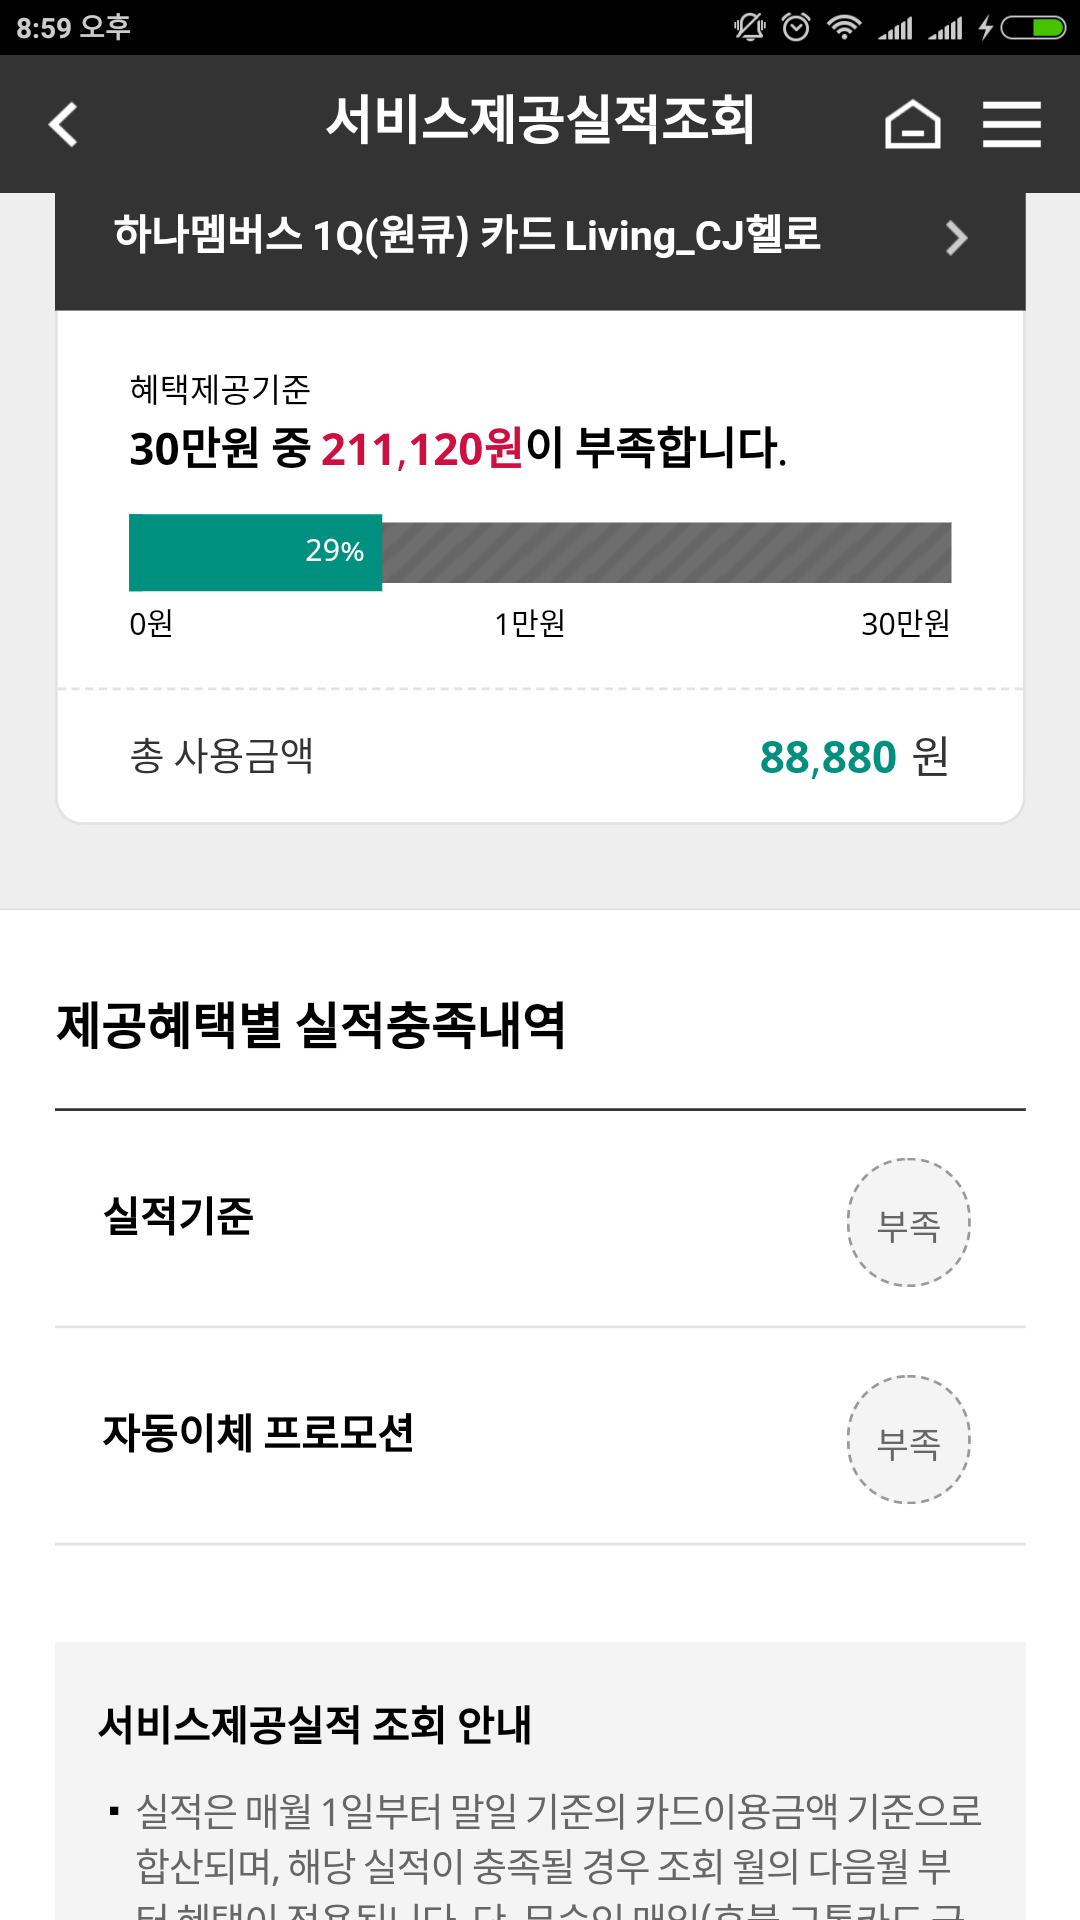The height and width of the screenshot is (1920, 1080).
Task: Open the hamburger menu
Action: pos(1011,125)
